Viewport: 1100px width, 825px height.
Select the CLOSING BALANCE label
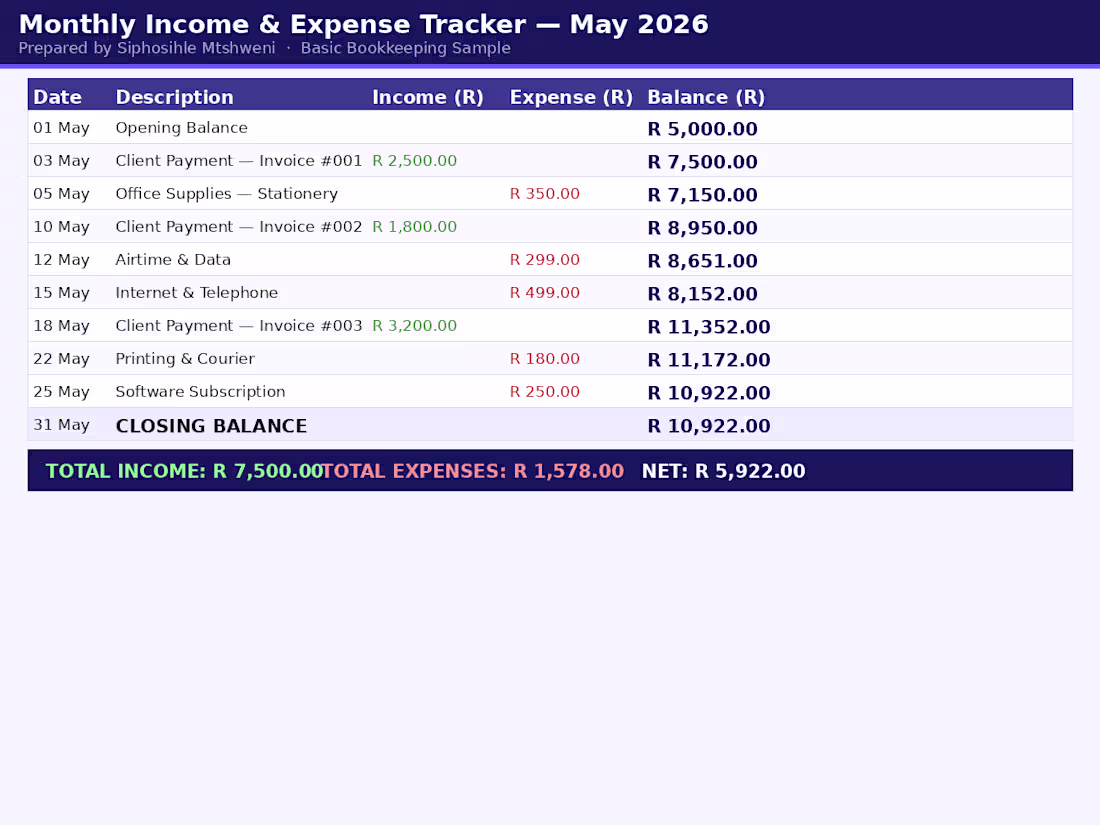pos(211,426)
